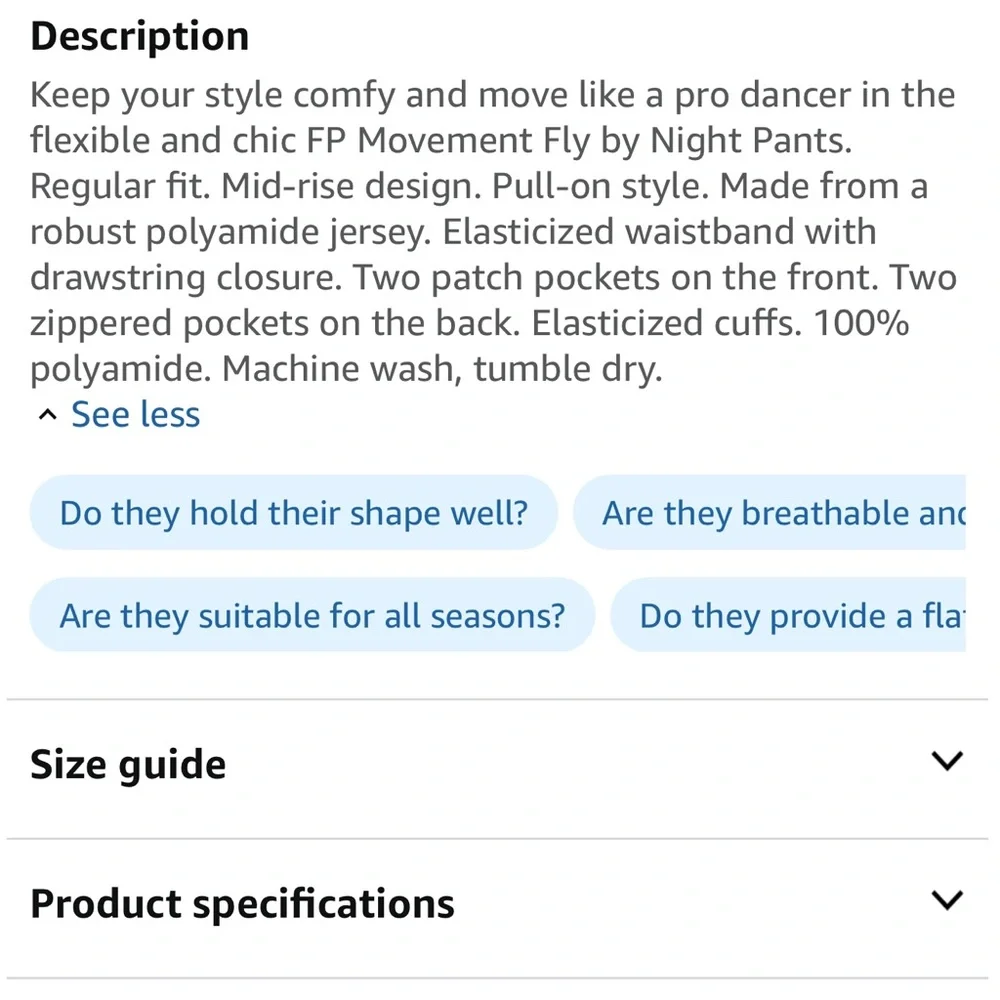The width and height of the screenshot is (1000, 1000).
Task: Click the Description heading
Action: [139, 37]
